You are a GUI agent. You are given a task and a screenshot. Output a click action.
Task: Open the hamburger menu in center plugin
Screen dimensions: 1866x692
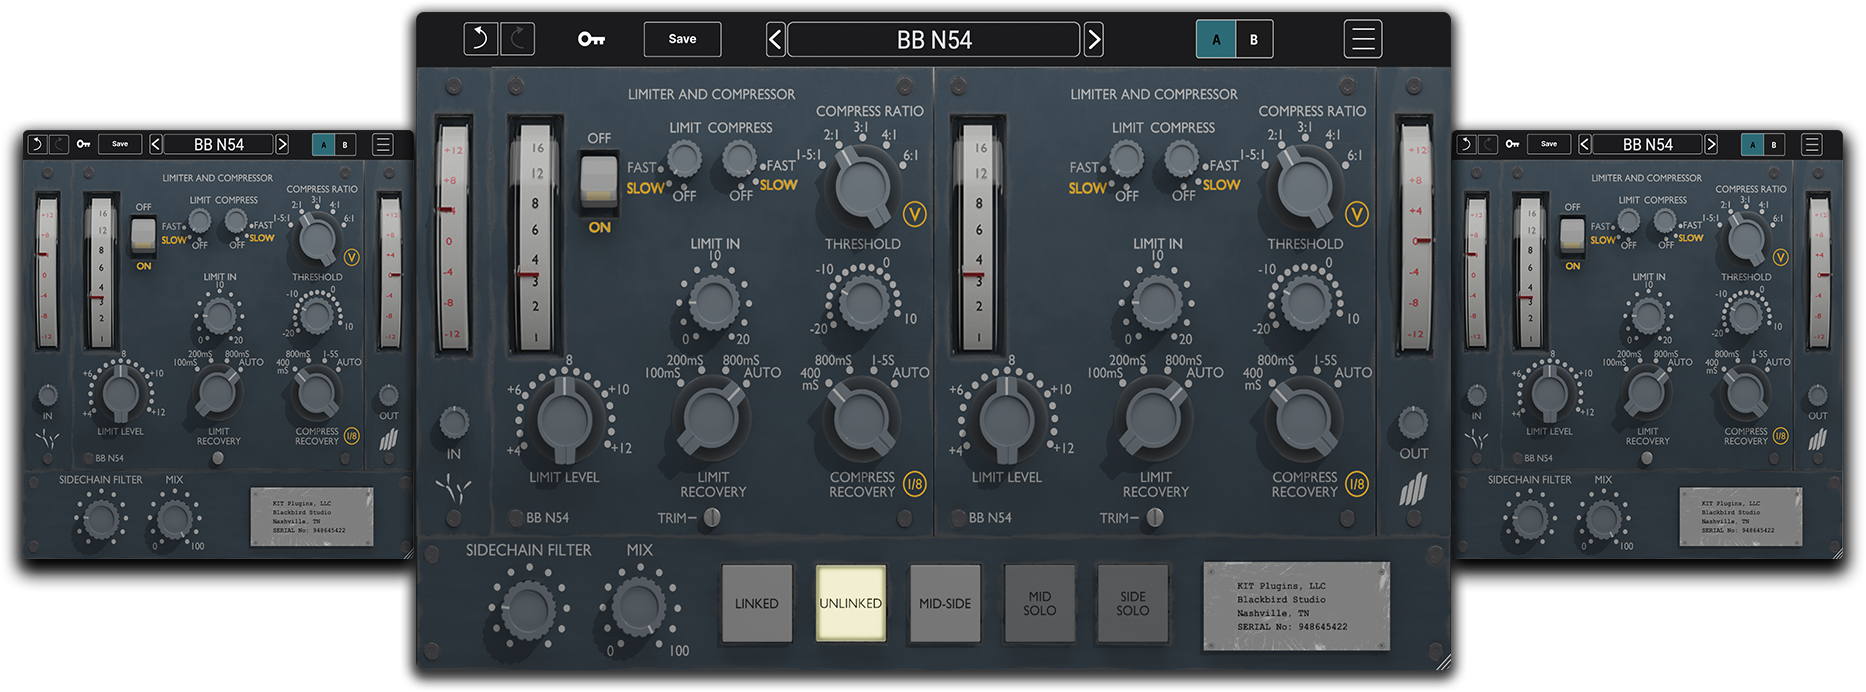coord(1362,40)
